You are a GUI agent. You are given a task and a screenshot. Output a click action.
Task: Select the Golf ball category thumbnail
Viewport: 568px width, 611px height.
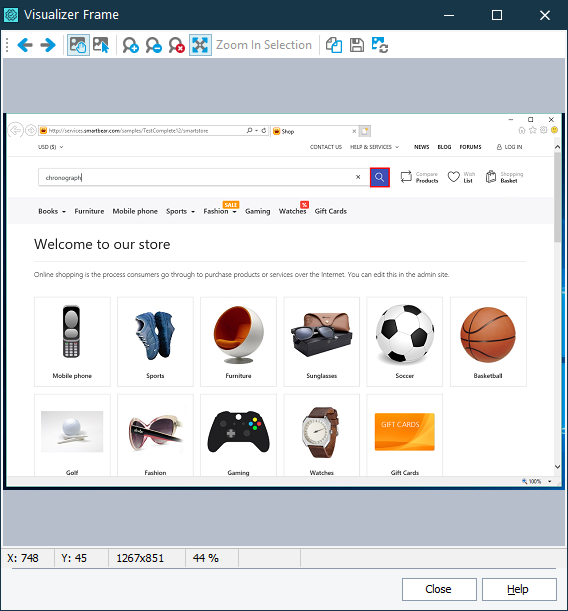tap(72, 435)
